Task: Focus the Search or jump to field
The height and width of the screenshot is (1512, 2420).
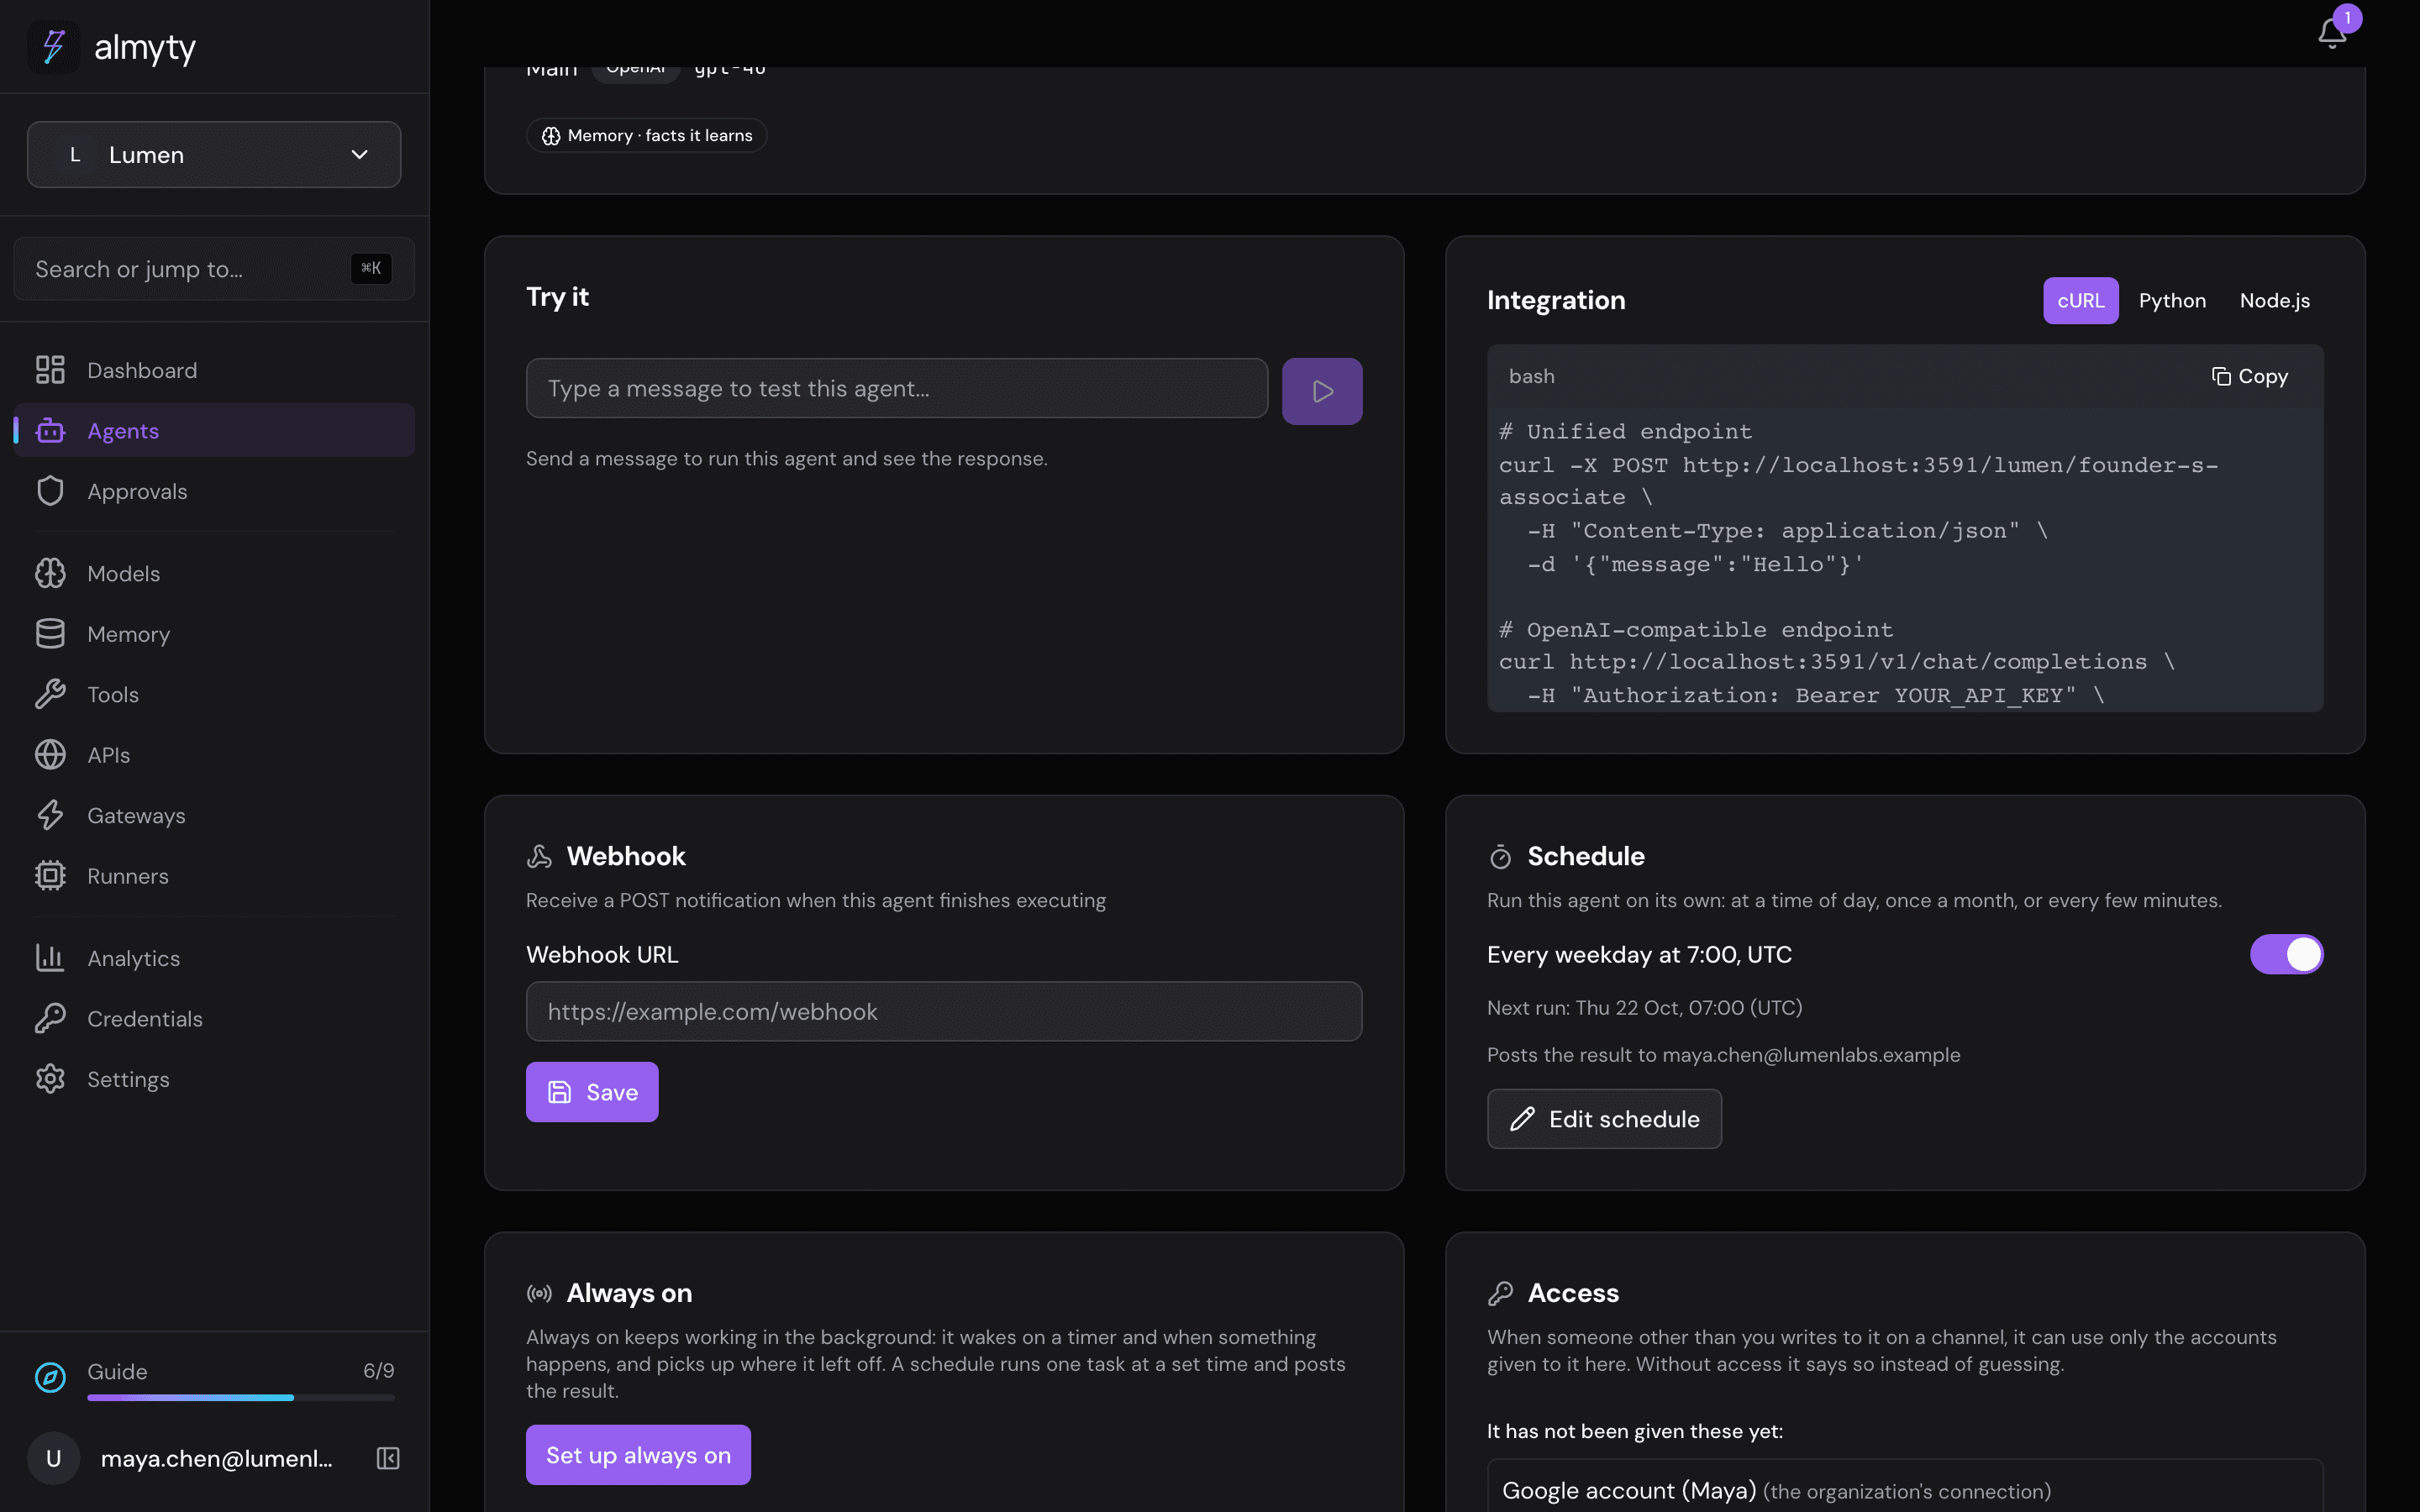Action: 214,269
